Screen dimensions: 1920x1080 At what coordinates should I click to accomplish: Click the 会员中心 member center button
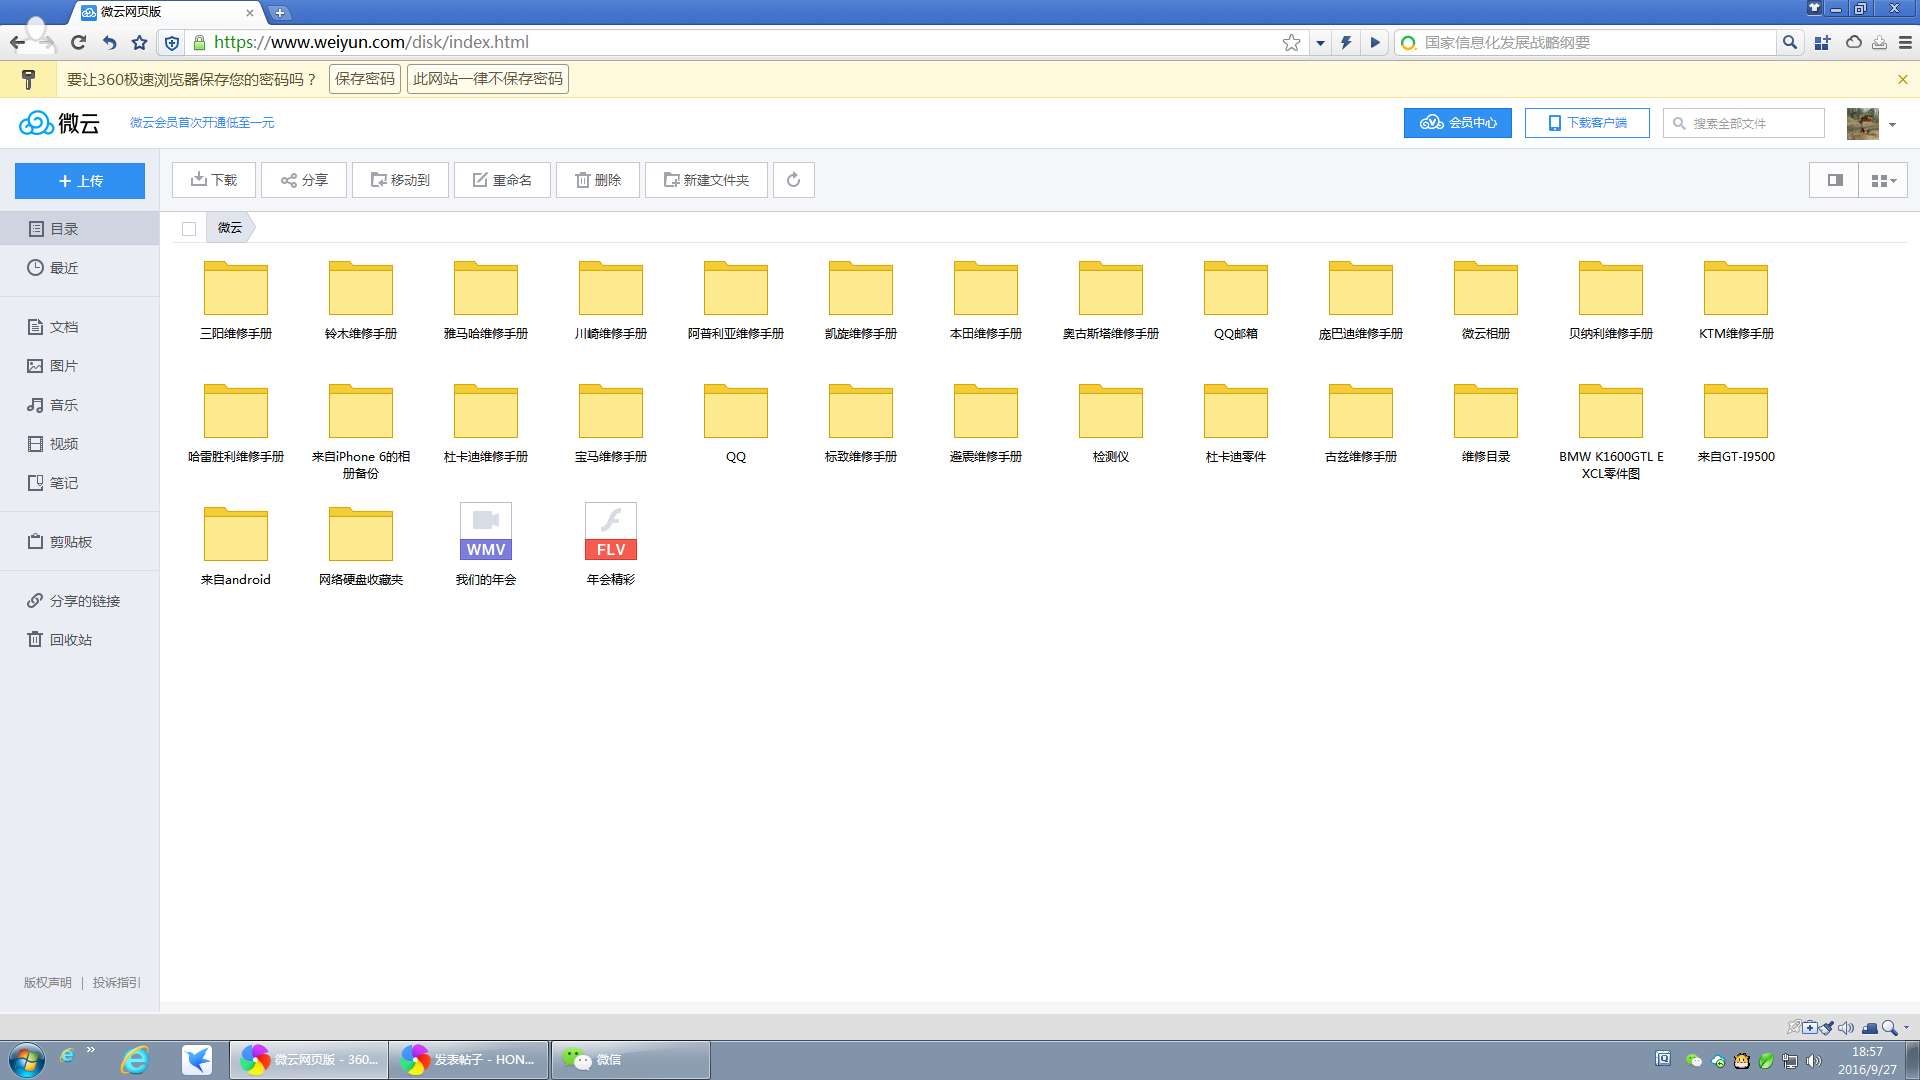click(x=1458, y=123)
